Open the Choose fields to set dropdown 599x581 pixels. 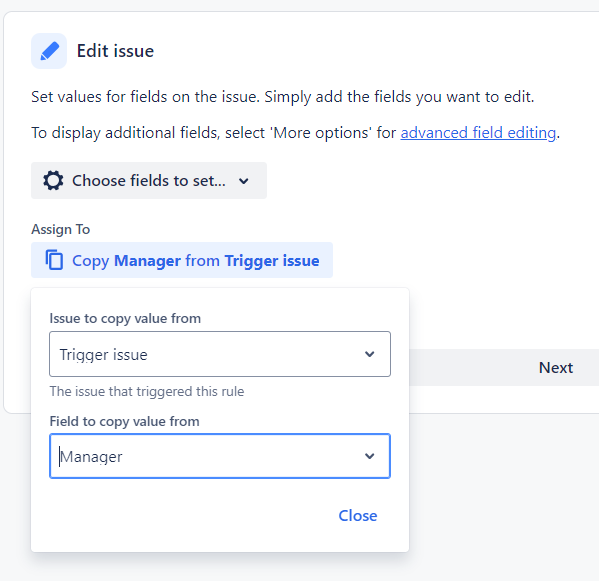(149, 181)
